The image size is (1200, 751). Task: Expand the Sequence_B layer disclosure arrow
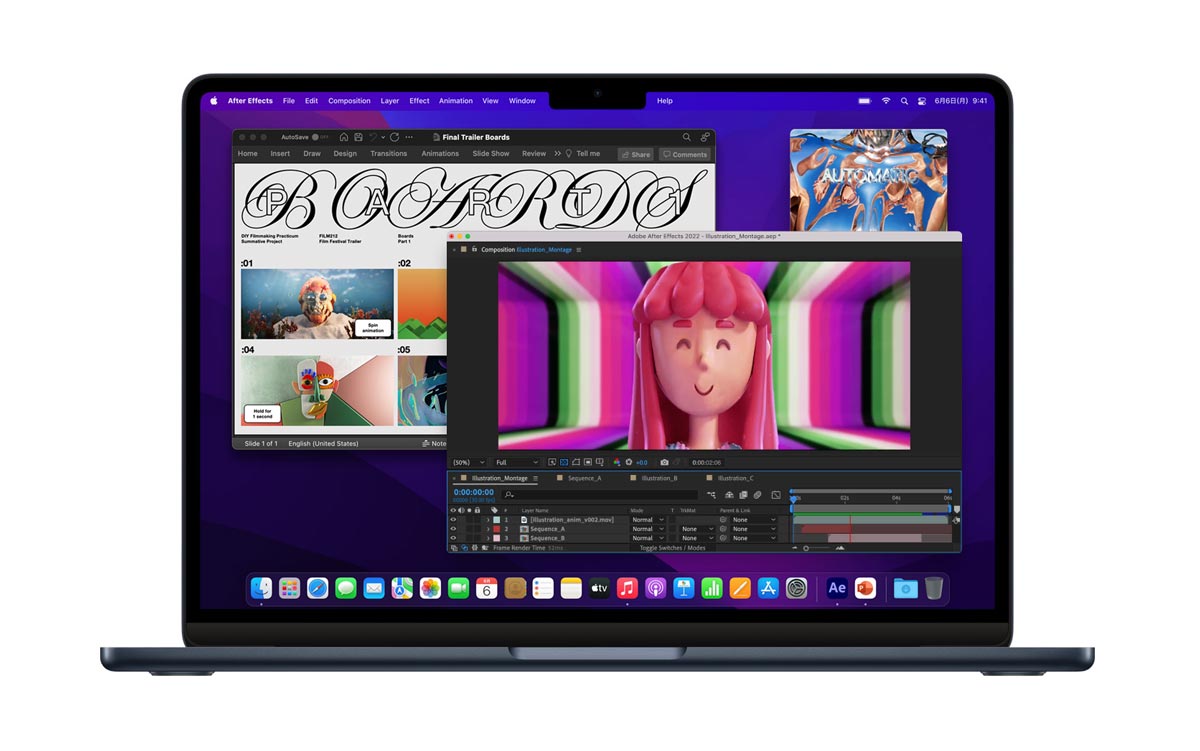pos(488,538)
